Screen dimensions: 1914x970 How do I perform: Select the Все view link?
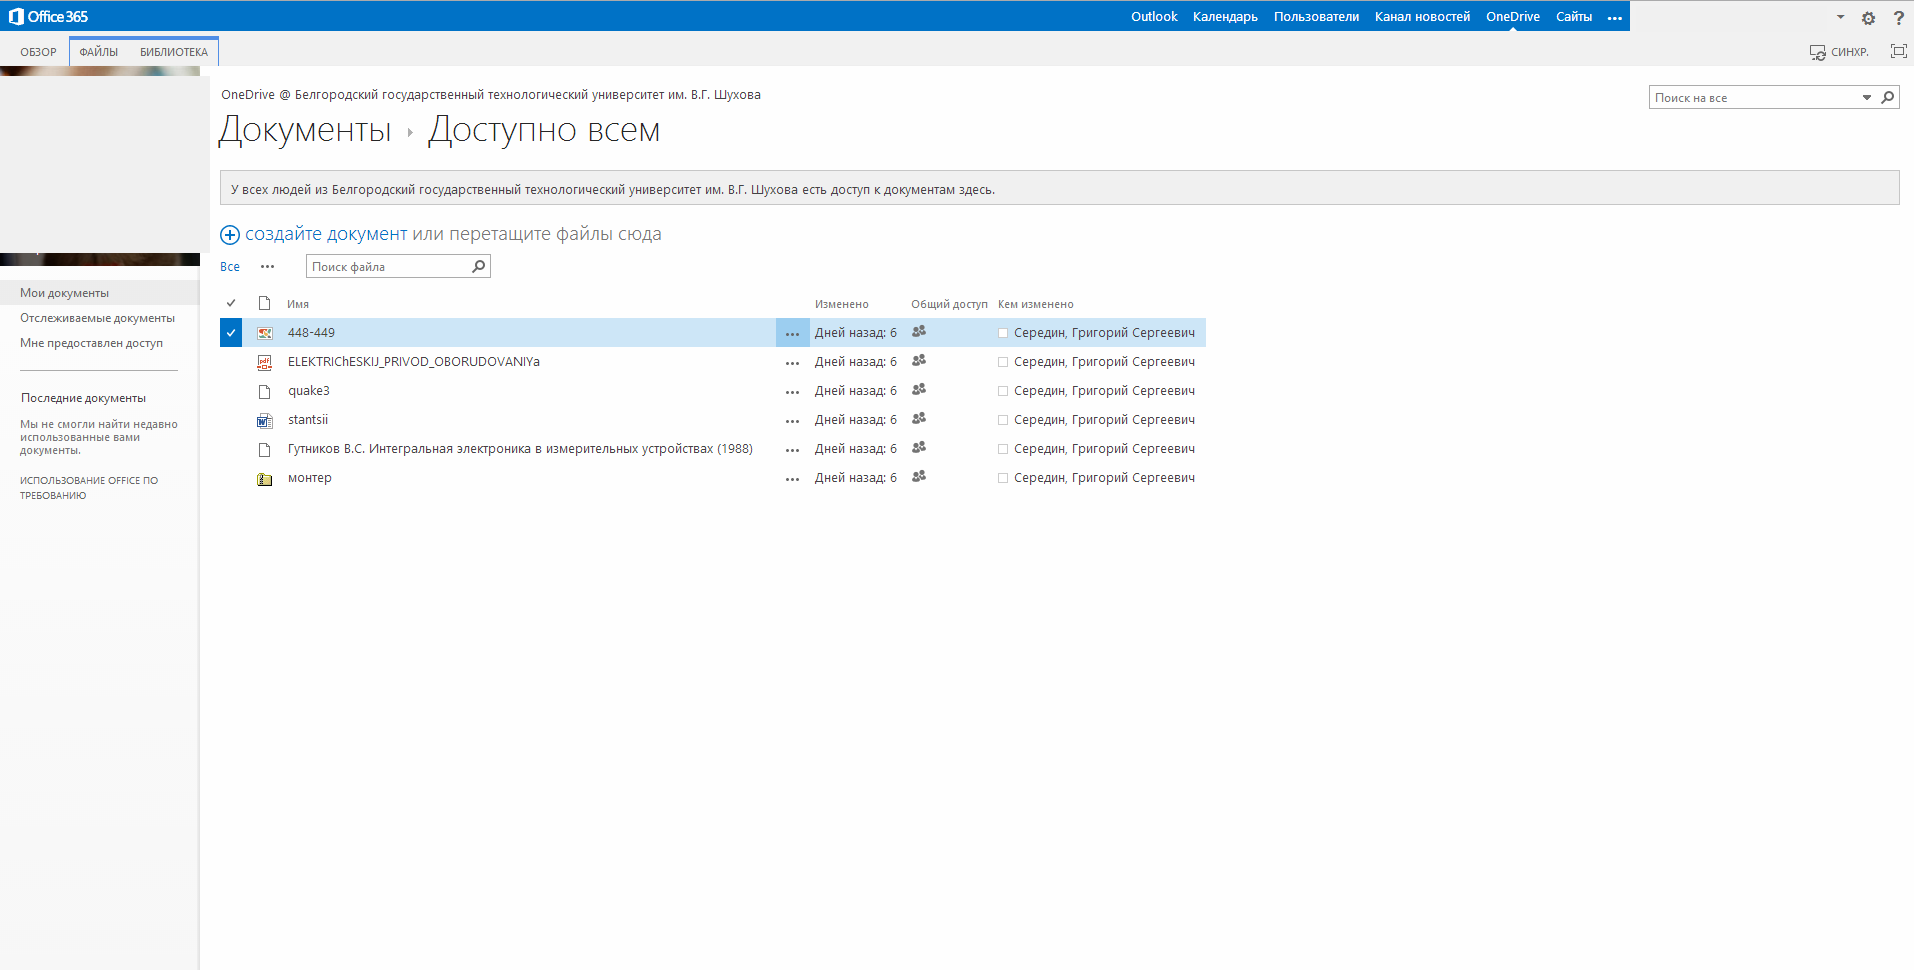230,267
